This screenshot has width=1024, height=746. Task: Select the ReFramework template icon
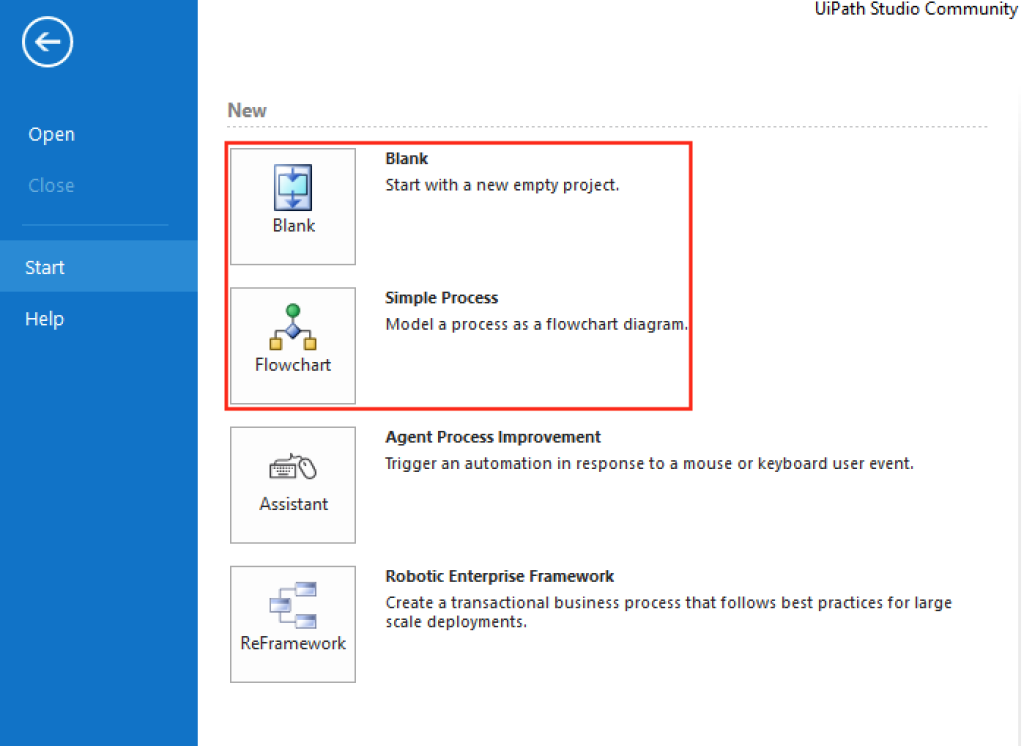pyautogui.click(x=293, y=604)
